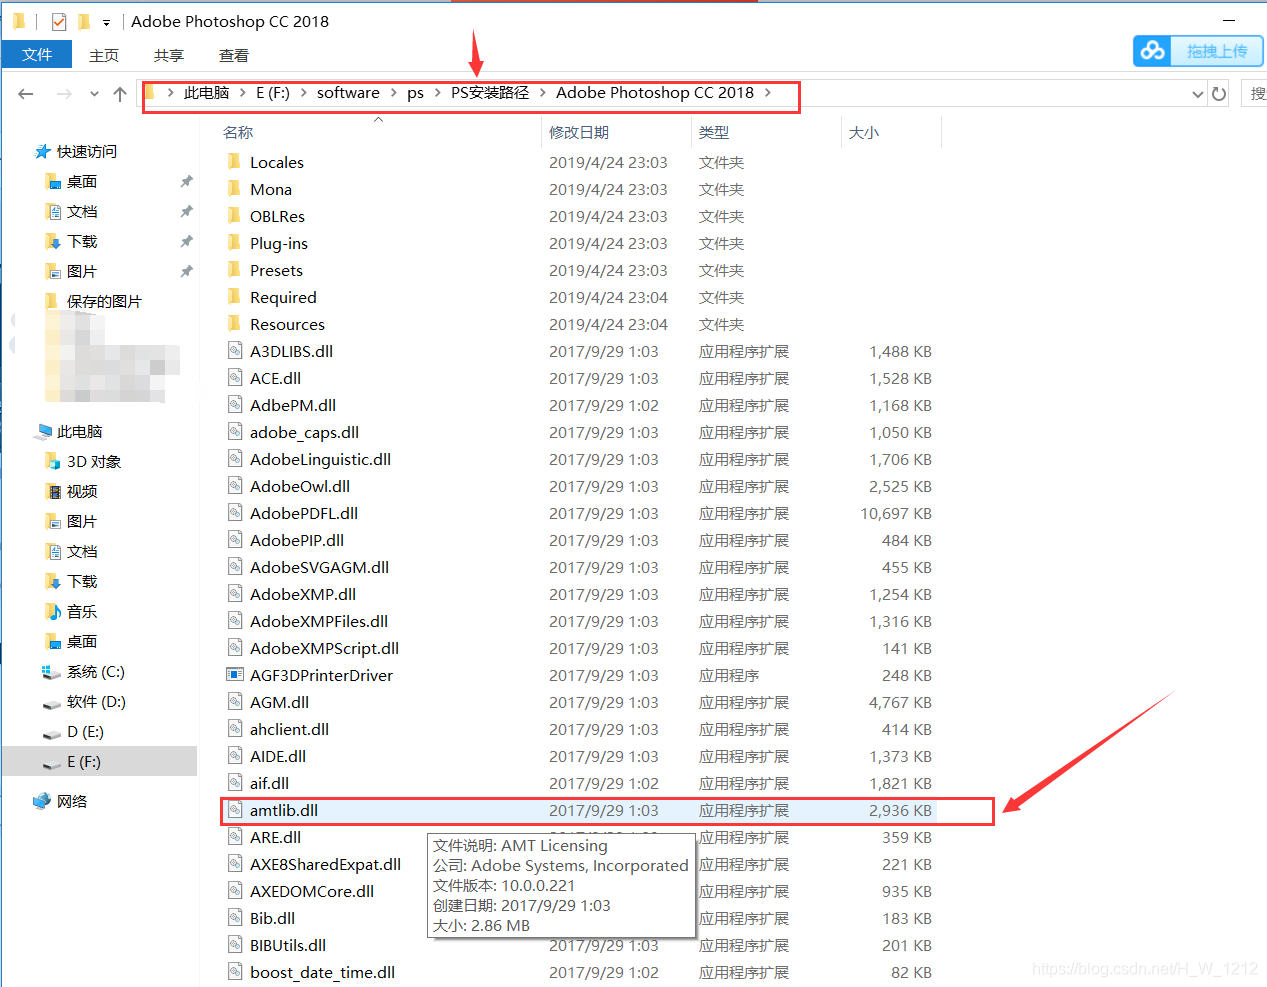
Task: Open the recent locations dropdown
Action: (x=94, y=94)
